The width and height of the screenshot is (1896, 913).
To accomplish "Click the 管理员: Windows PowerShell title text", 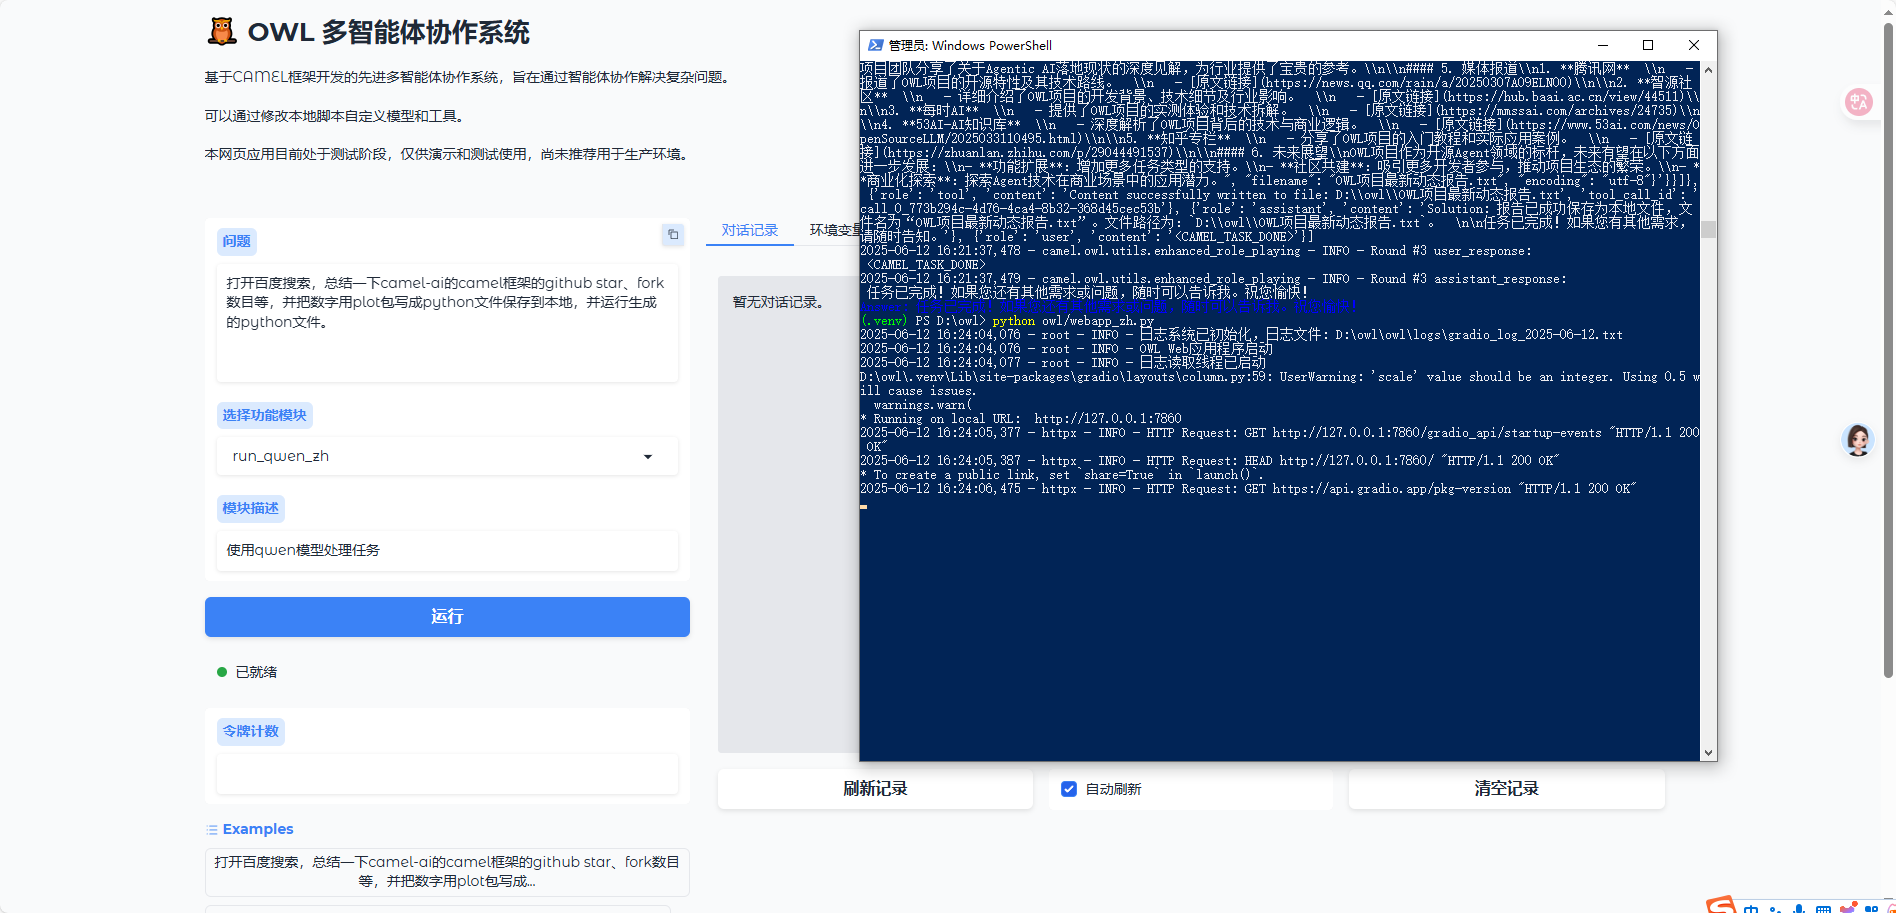I will 970,45.
